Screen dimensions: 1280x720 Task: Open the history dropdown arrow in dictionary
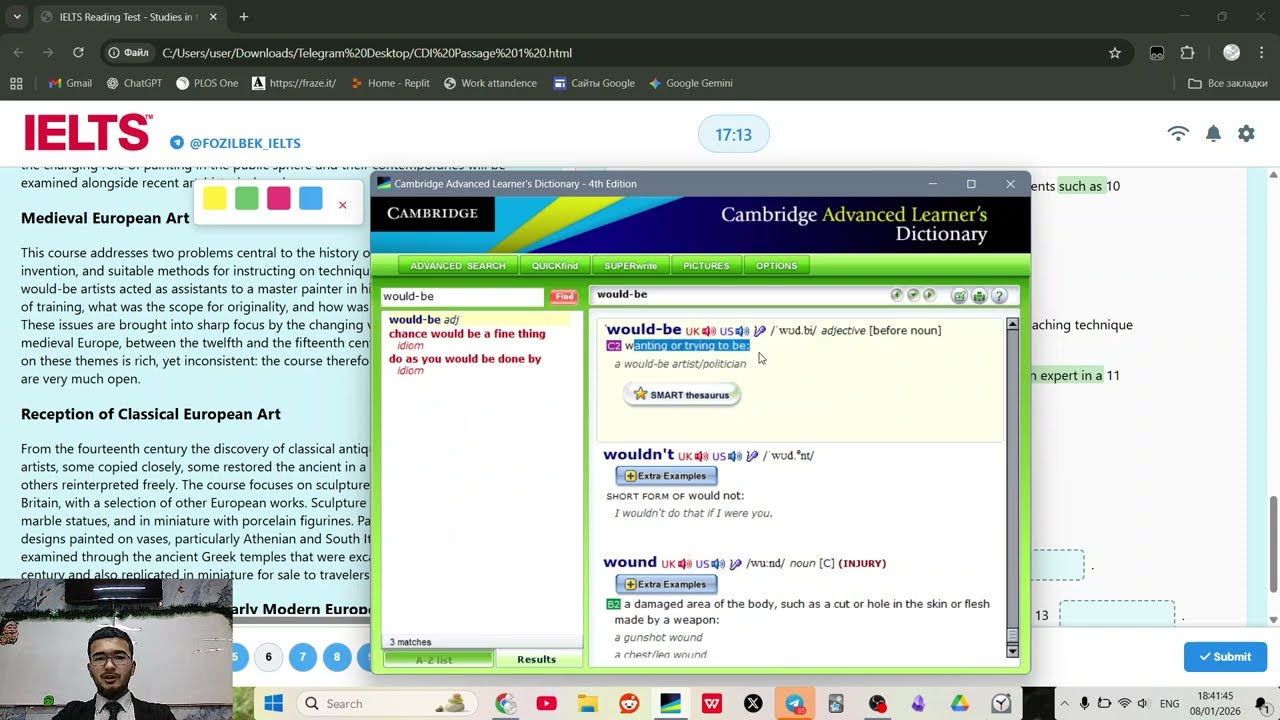[x=913, y=295]
